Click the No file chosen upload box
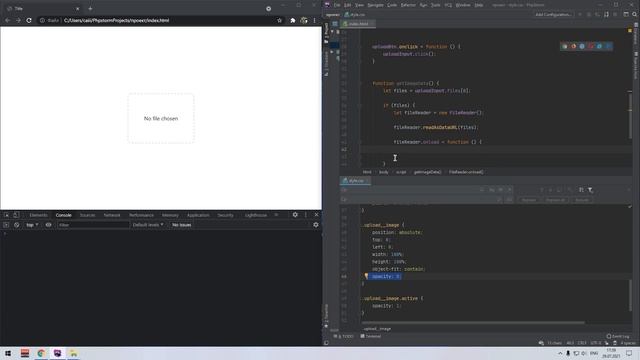Viewport: 640px width, 360px height. [161, 118]
